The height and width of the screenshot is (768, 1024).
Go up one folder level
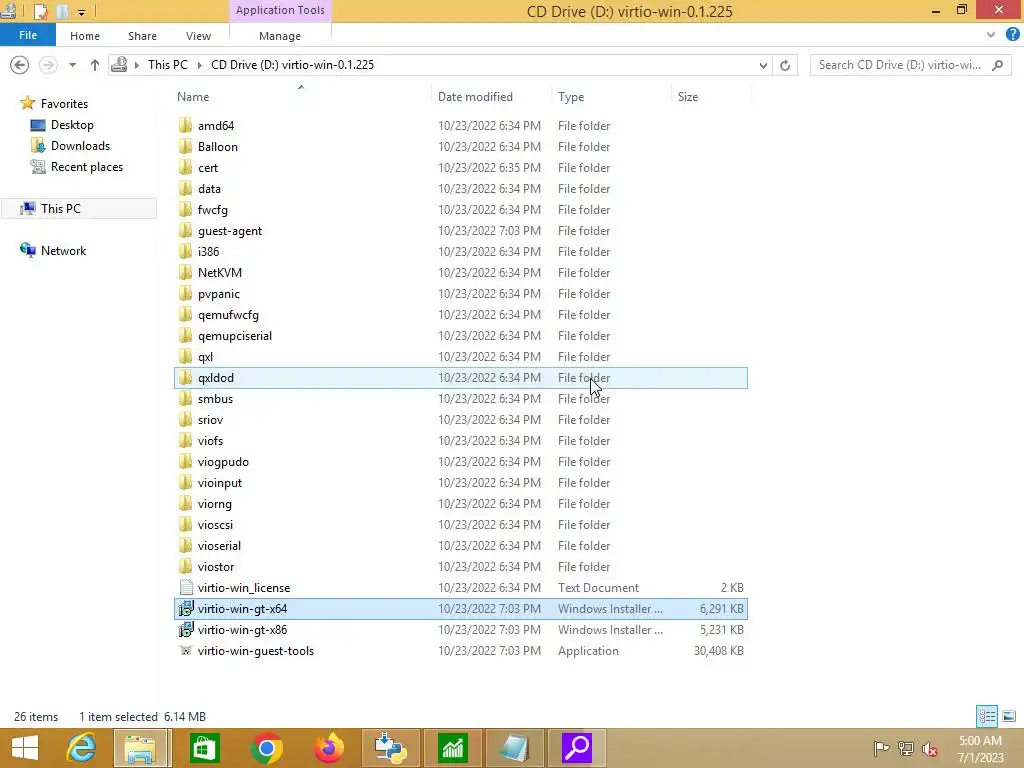(x=95, y=65)
